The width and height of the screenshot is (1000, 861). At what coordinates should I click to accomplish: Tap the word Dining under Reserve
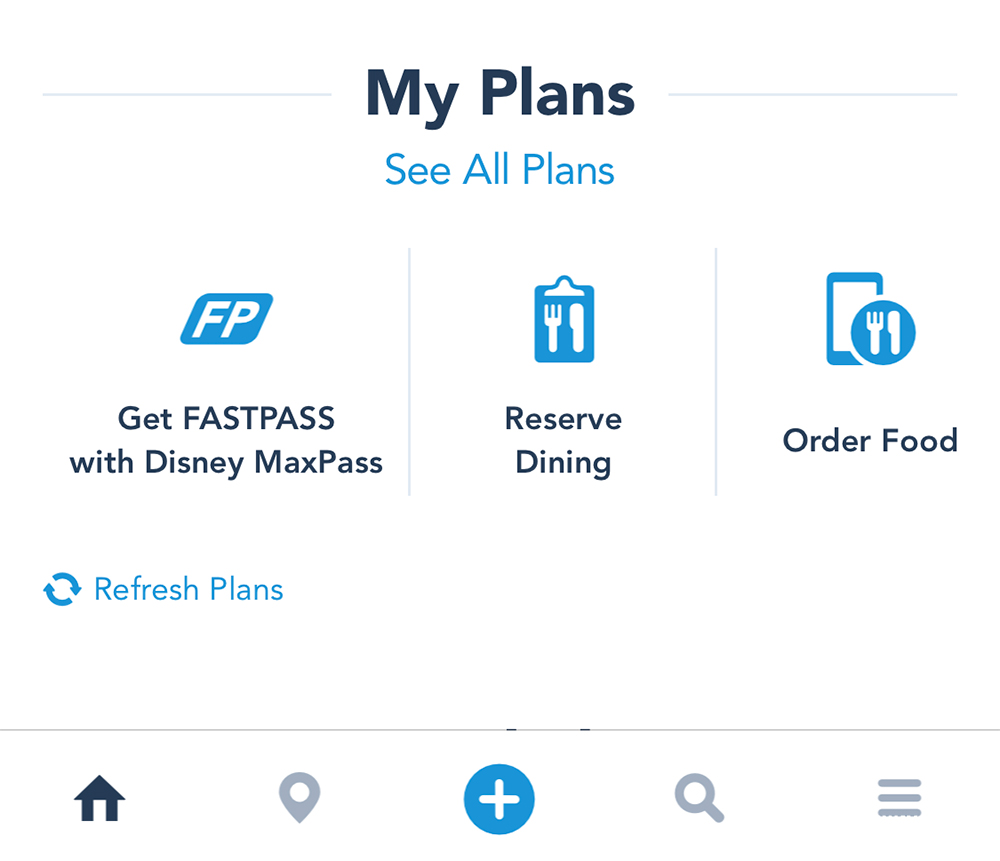(x=563, y=462)
